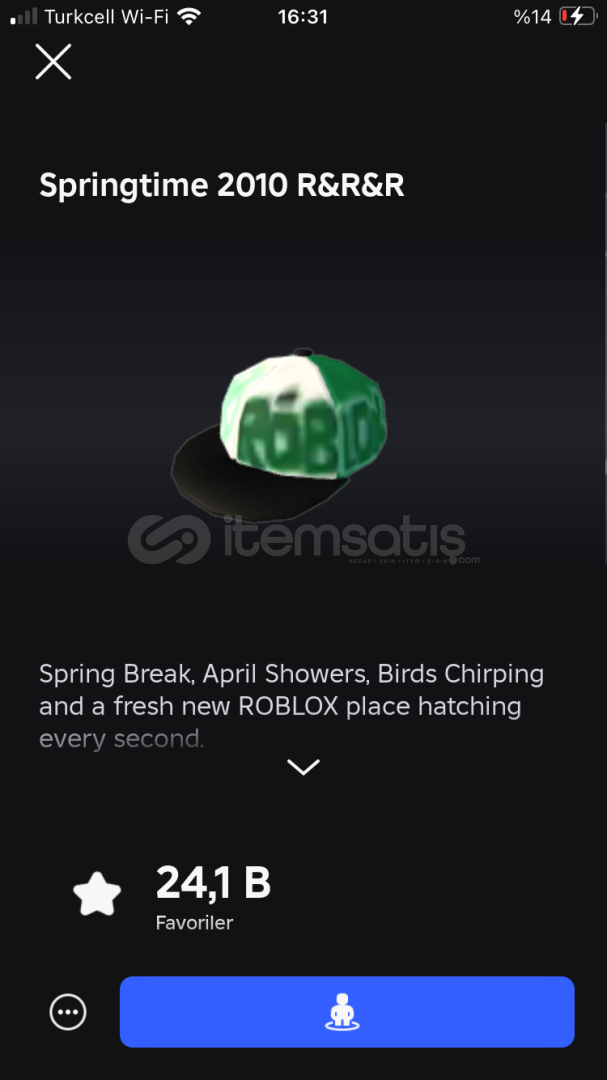
Task: Tap the Springtime 2010 R&R&R title
Action: 221,186
